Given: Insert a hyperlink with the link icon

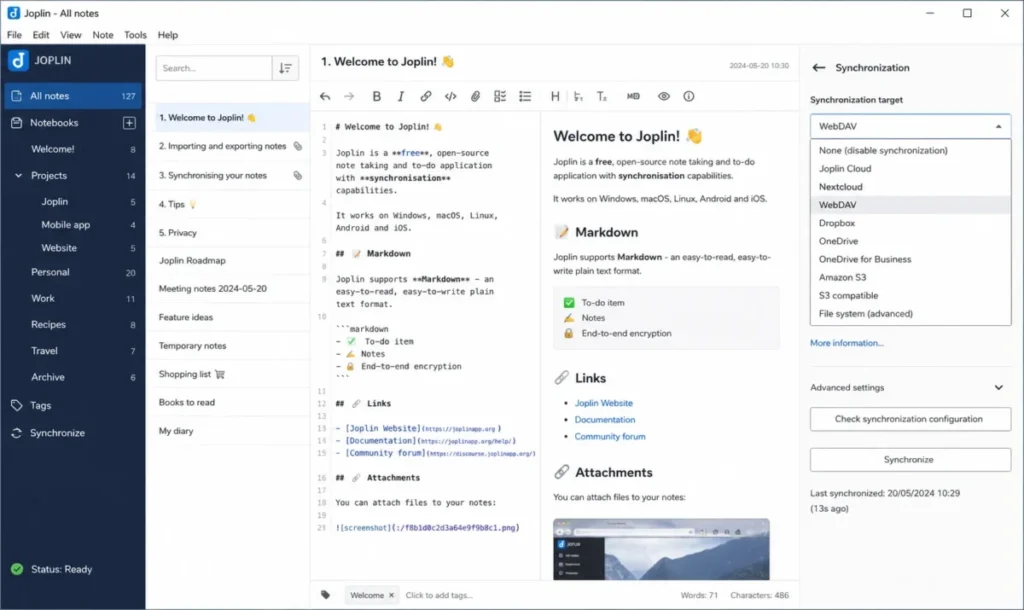Looking at the screenshot, I should (425, 96).
